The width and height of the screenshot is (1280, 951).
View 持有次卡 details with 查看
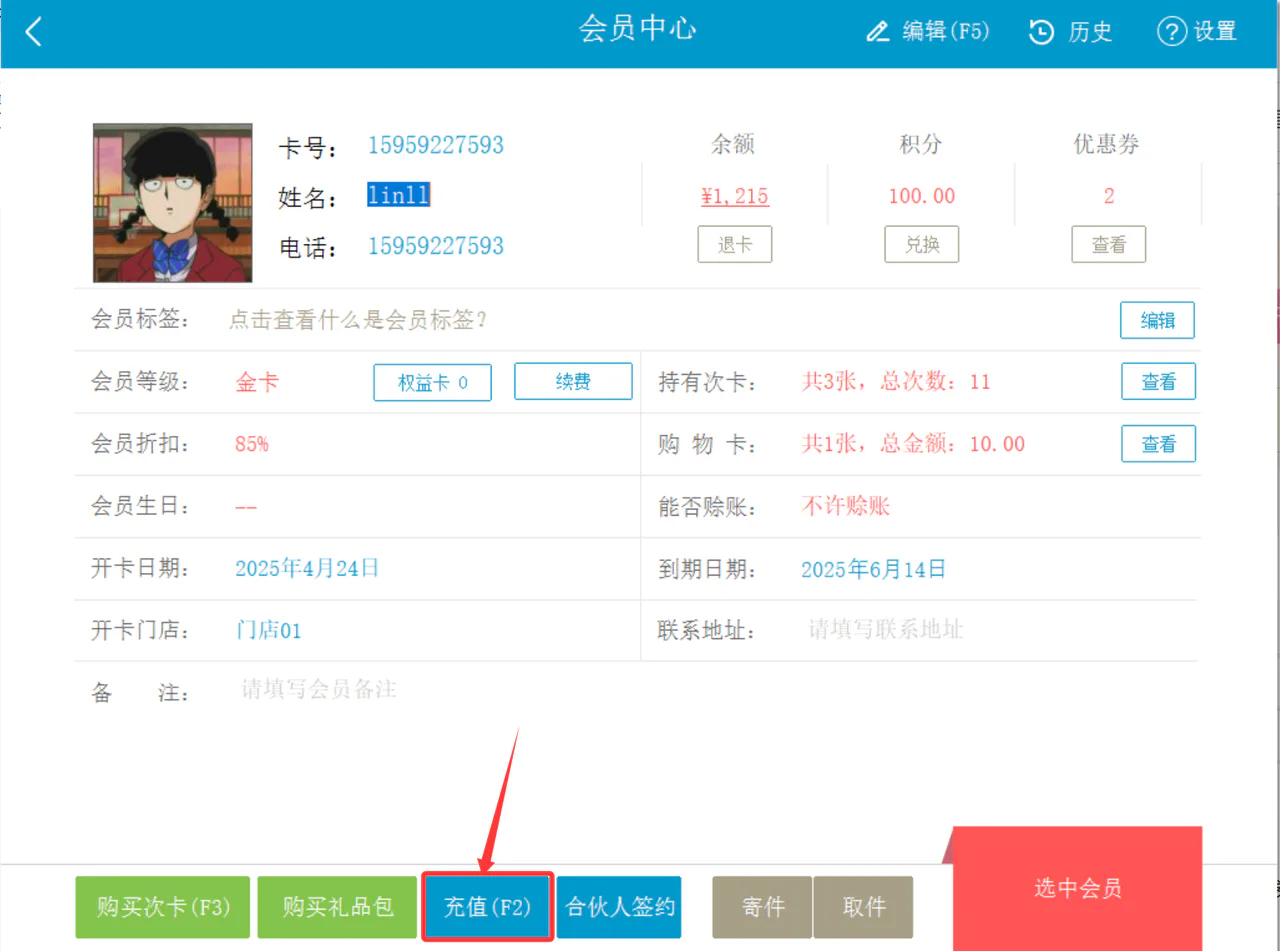click(1158, 382)
